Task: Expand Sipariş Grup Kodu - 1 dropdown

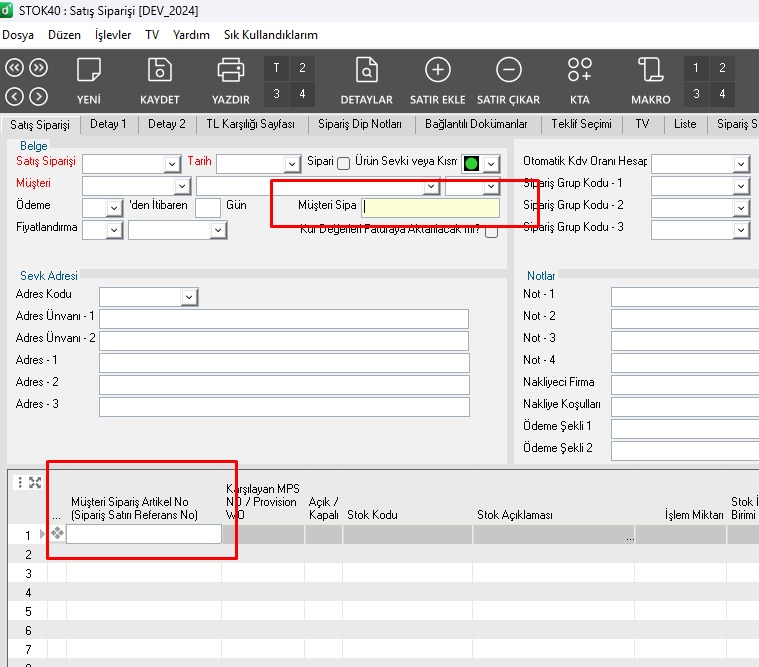Action: pyautogui.click(x=740, y=186)
